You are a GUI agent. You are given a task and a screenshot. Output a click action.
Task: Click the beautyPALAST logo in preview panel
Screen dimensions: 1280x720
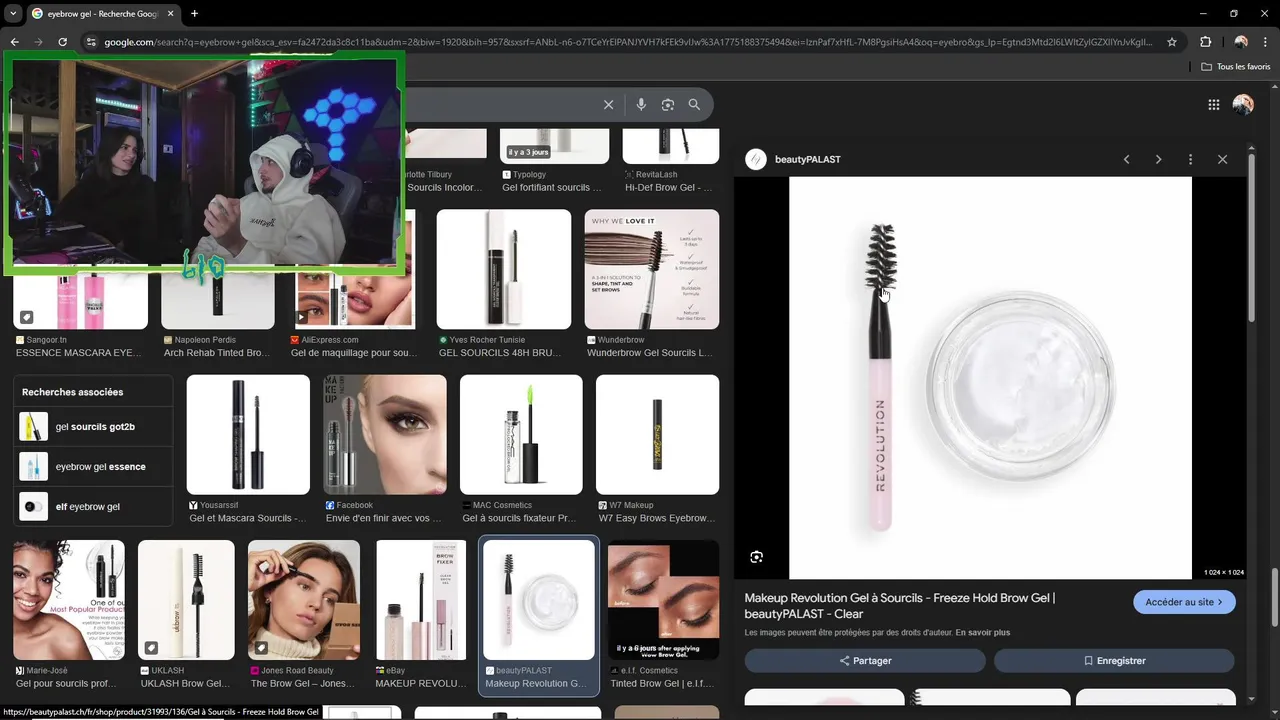(x=756, y=160)
